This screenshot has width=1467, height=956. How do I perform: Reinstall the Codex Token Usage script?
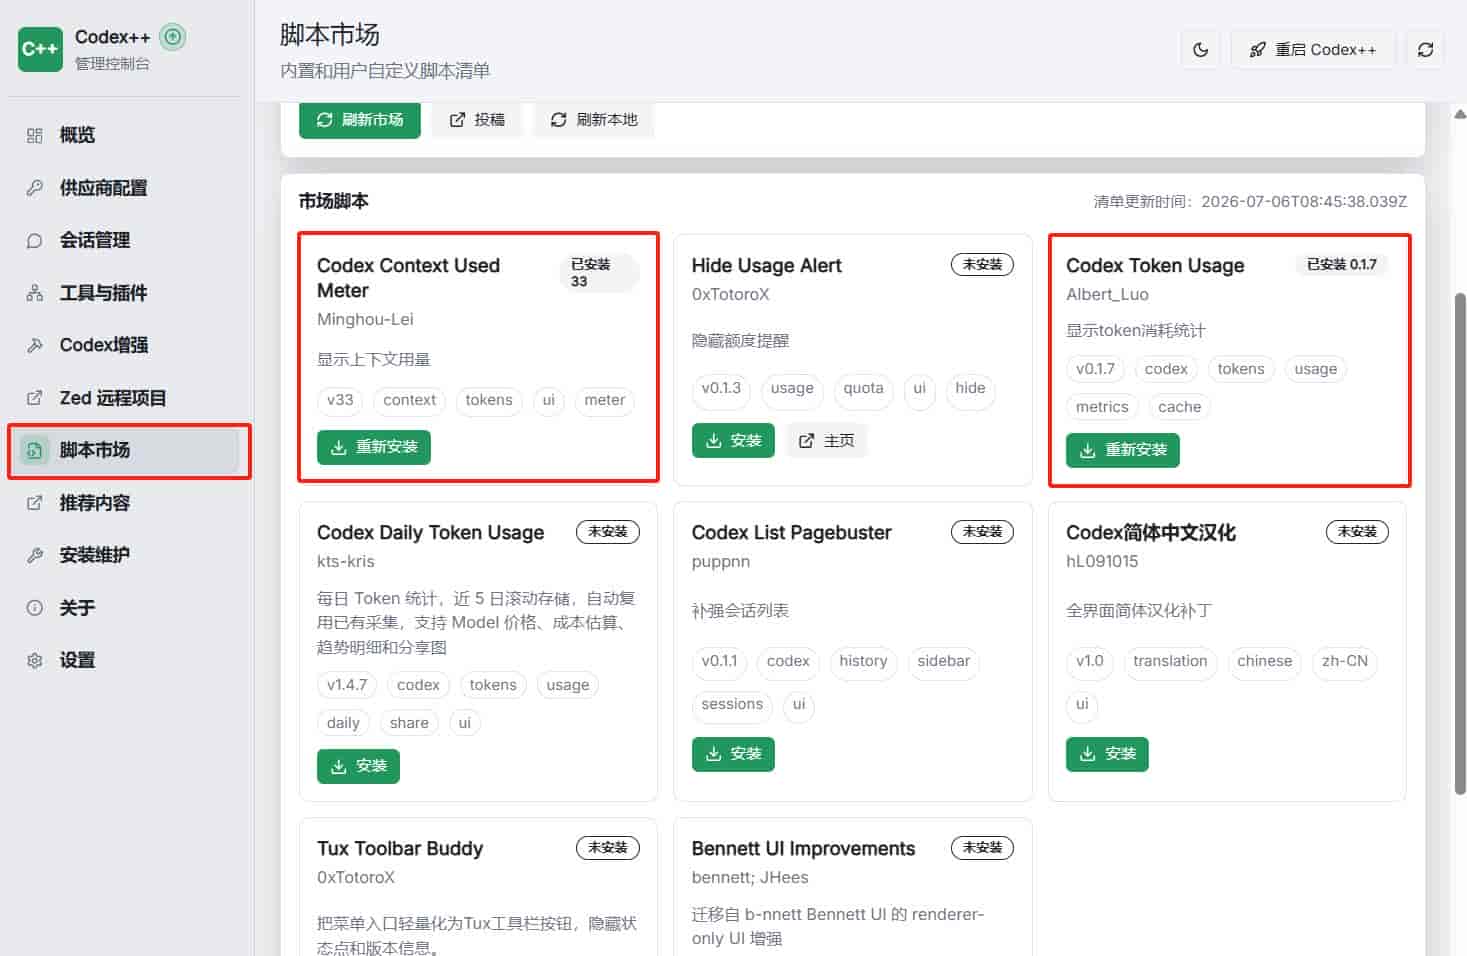coord(1123,450)
